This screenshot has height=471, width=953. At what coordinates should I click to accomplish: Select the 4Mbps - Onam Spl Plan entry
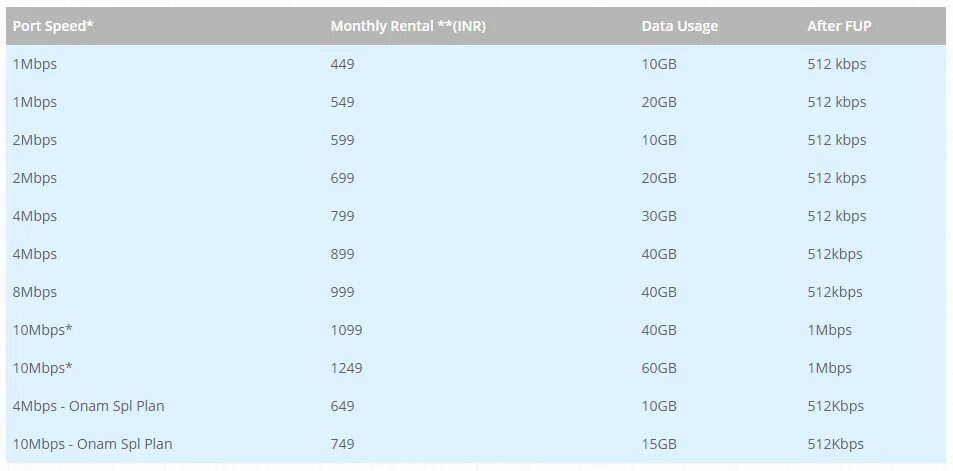click(x=88, y=406)
